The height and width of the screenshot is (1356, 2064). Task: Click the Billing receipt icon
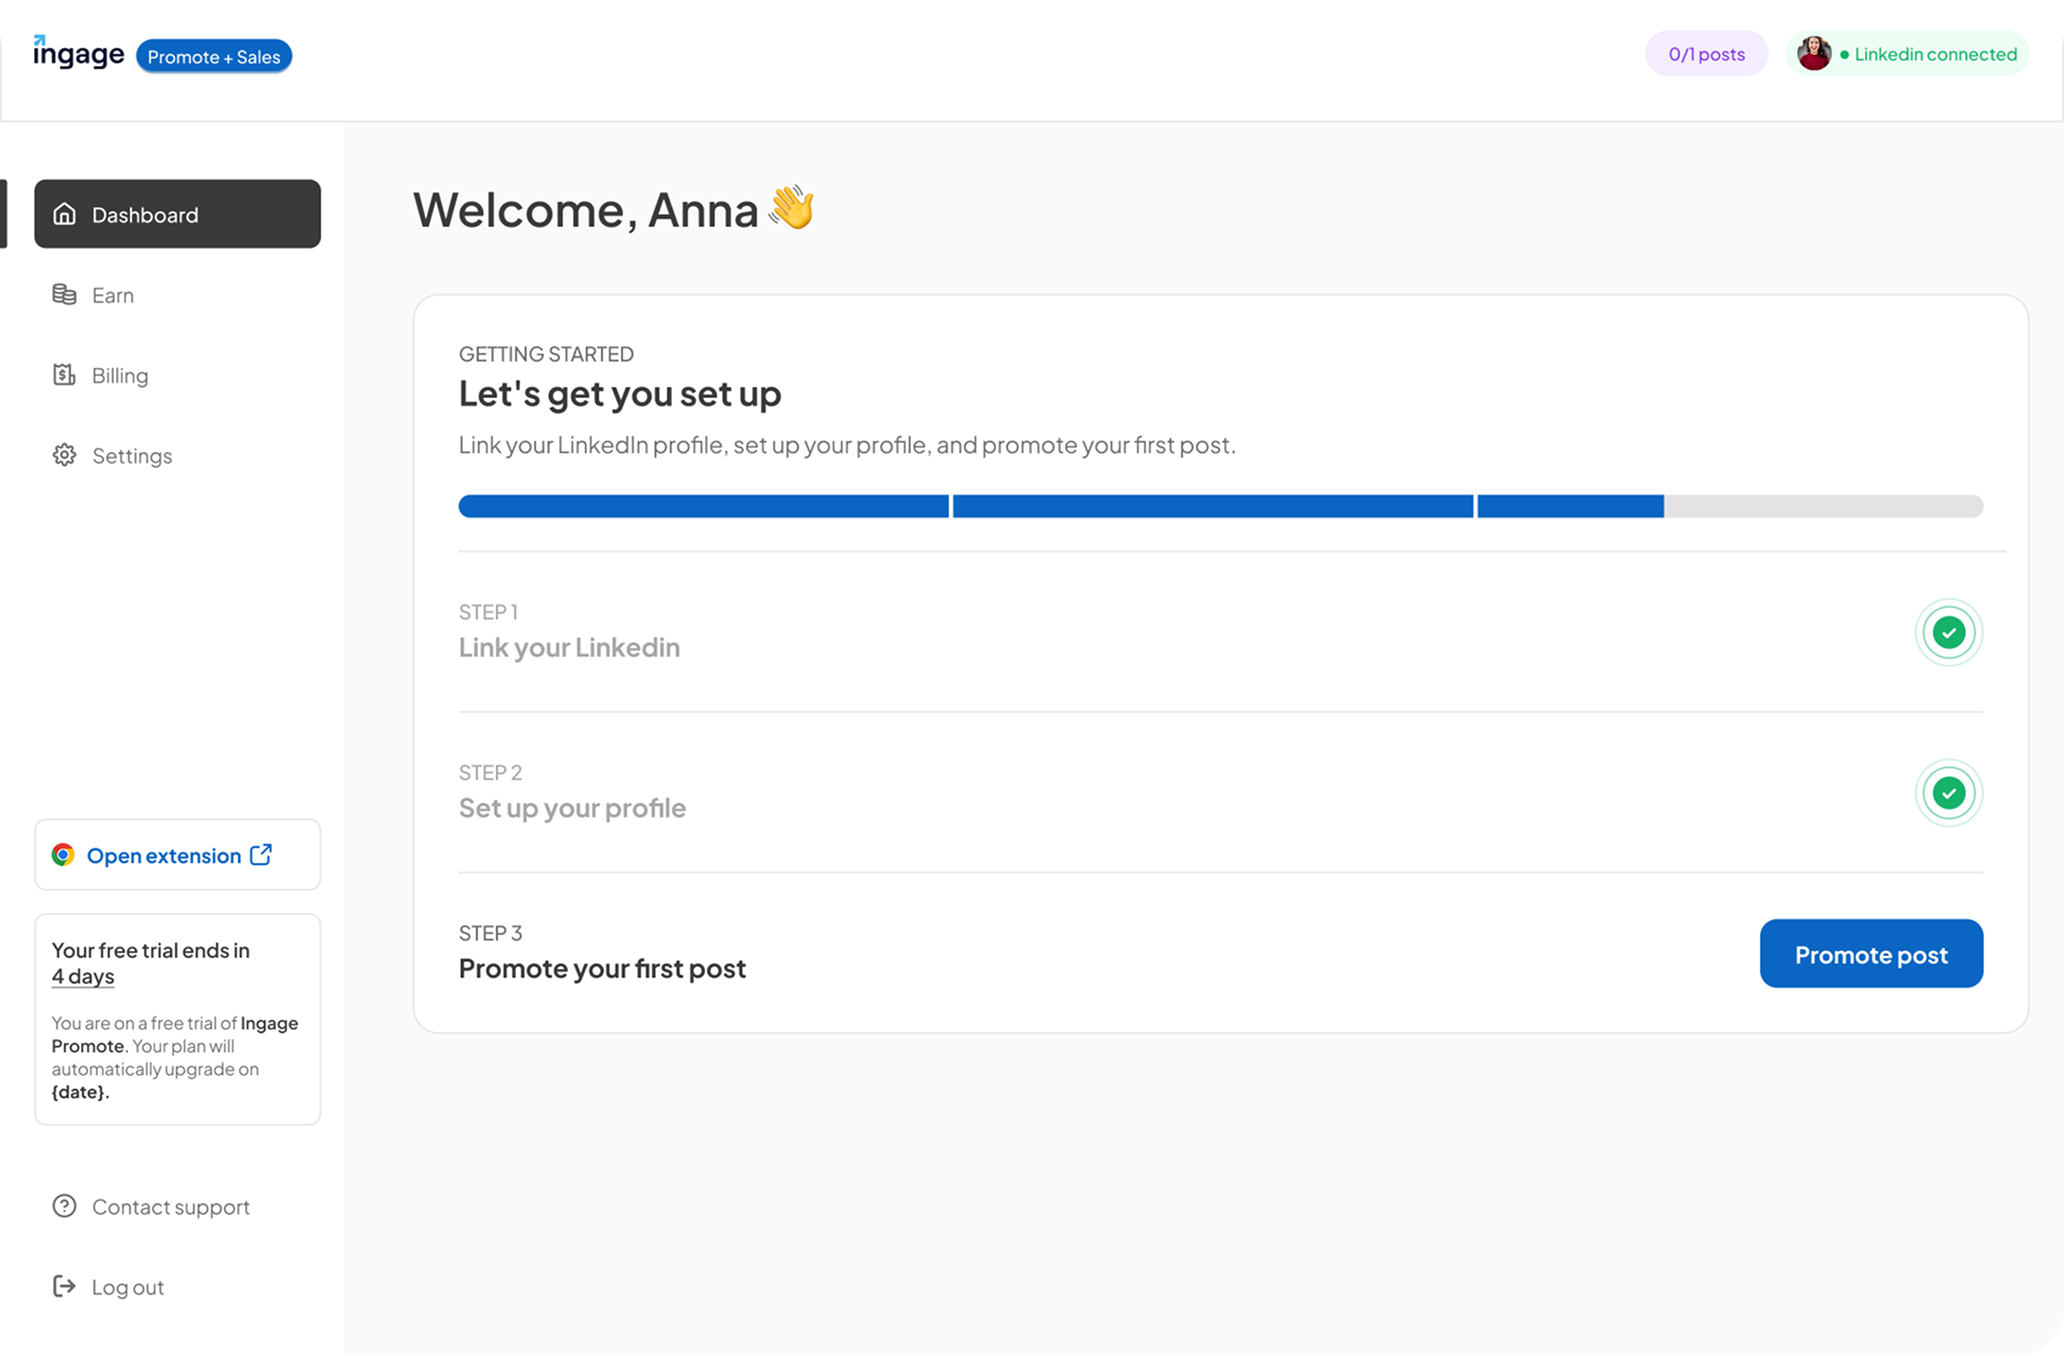pyautogui.click(x=64, y=375)
